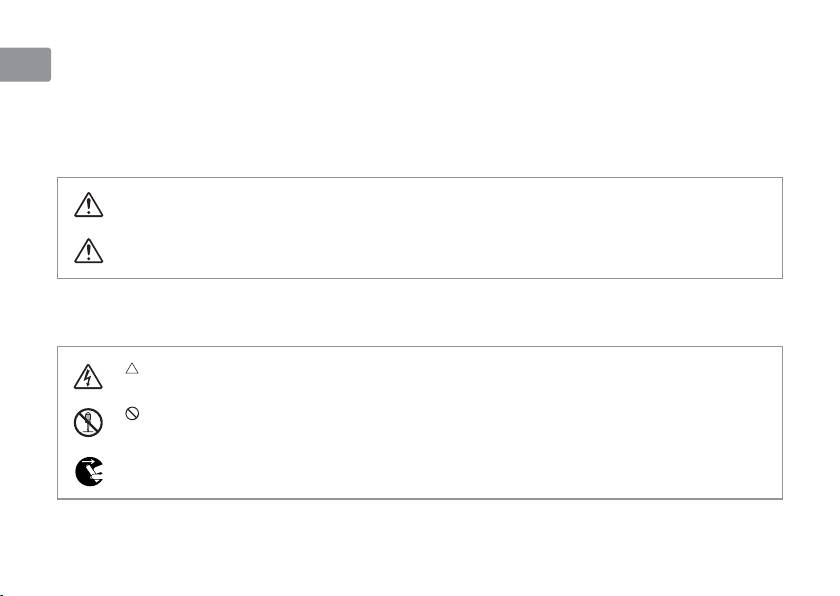Click the empty space between the two boxes

420,312
